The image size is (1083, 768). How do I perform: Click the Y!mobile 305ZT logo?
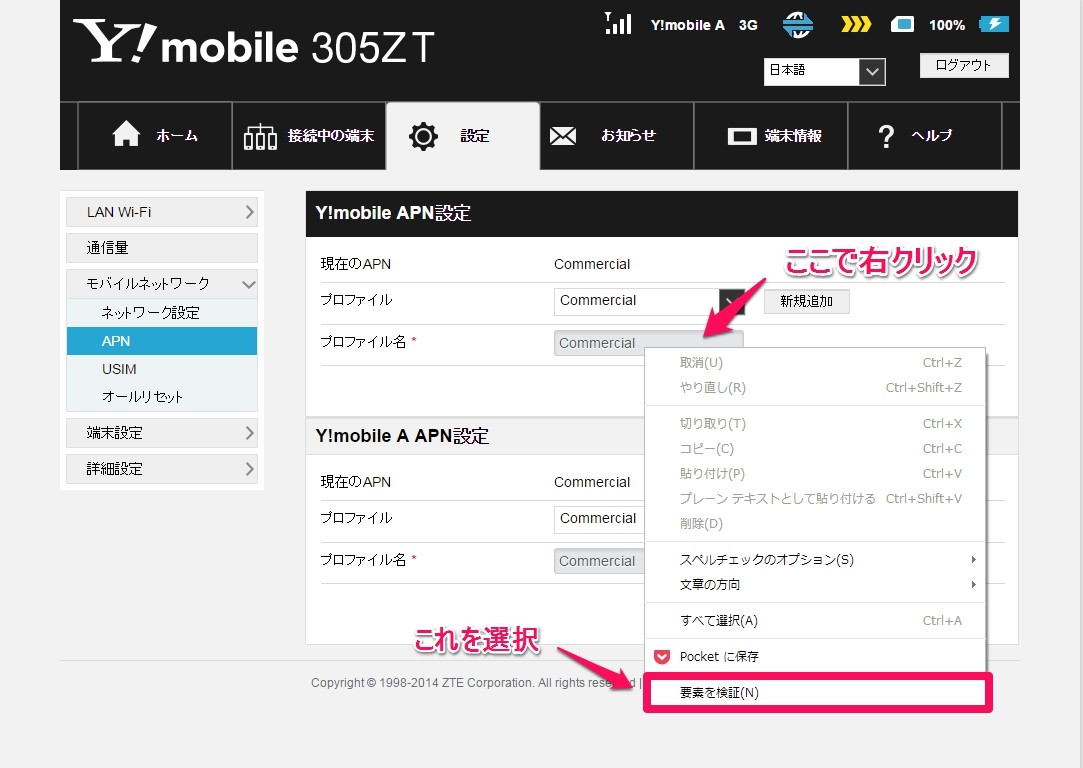point(253,43)
